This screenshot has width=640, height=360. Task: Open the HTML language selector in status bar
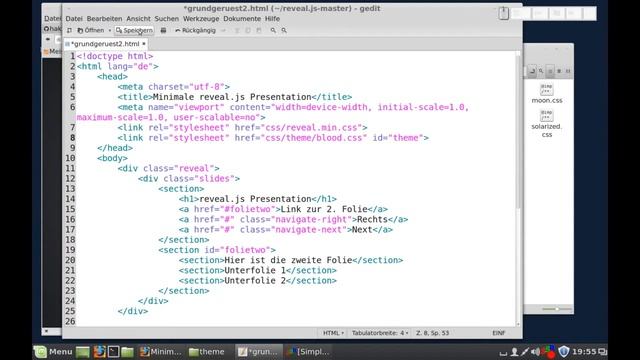coord(333,333)
